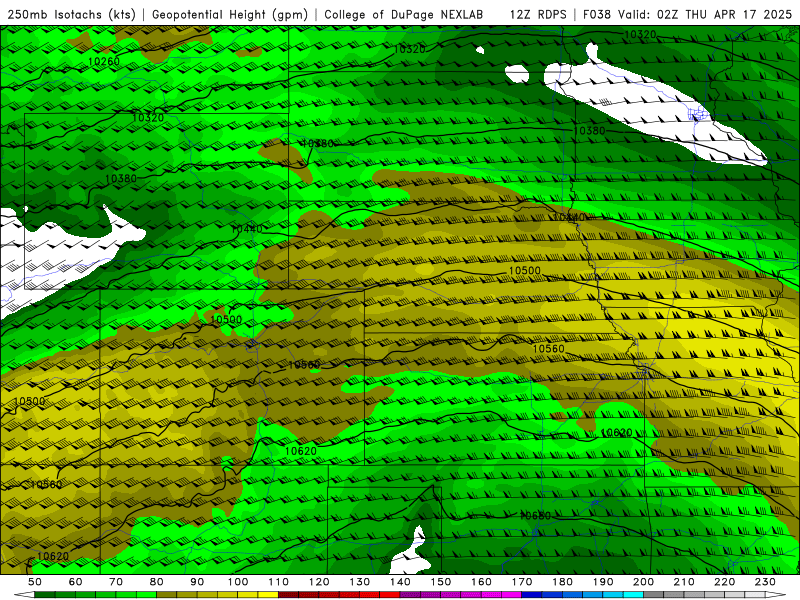This screenshot has width=800, height=600.
Task: Click the 180 knot scale label
Action: (x=562, y=582)
